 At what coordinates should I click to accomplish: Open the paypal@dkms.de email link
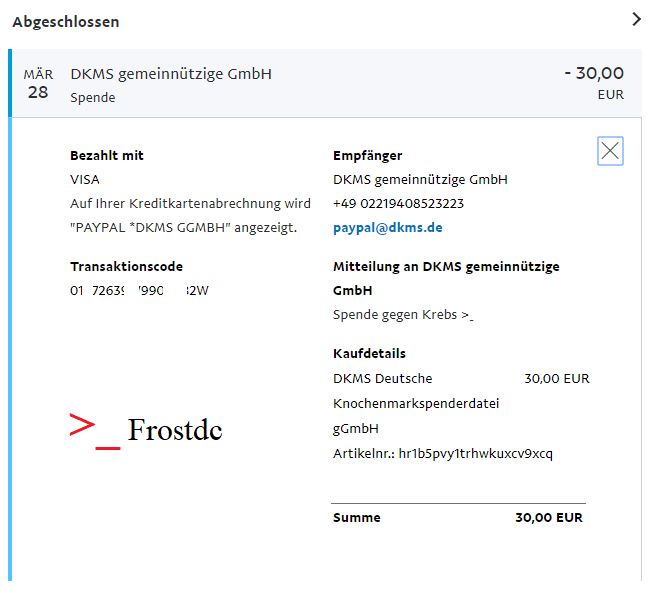pos(388,228)
